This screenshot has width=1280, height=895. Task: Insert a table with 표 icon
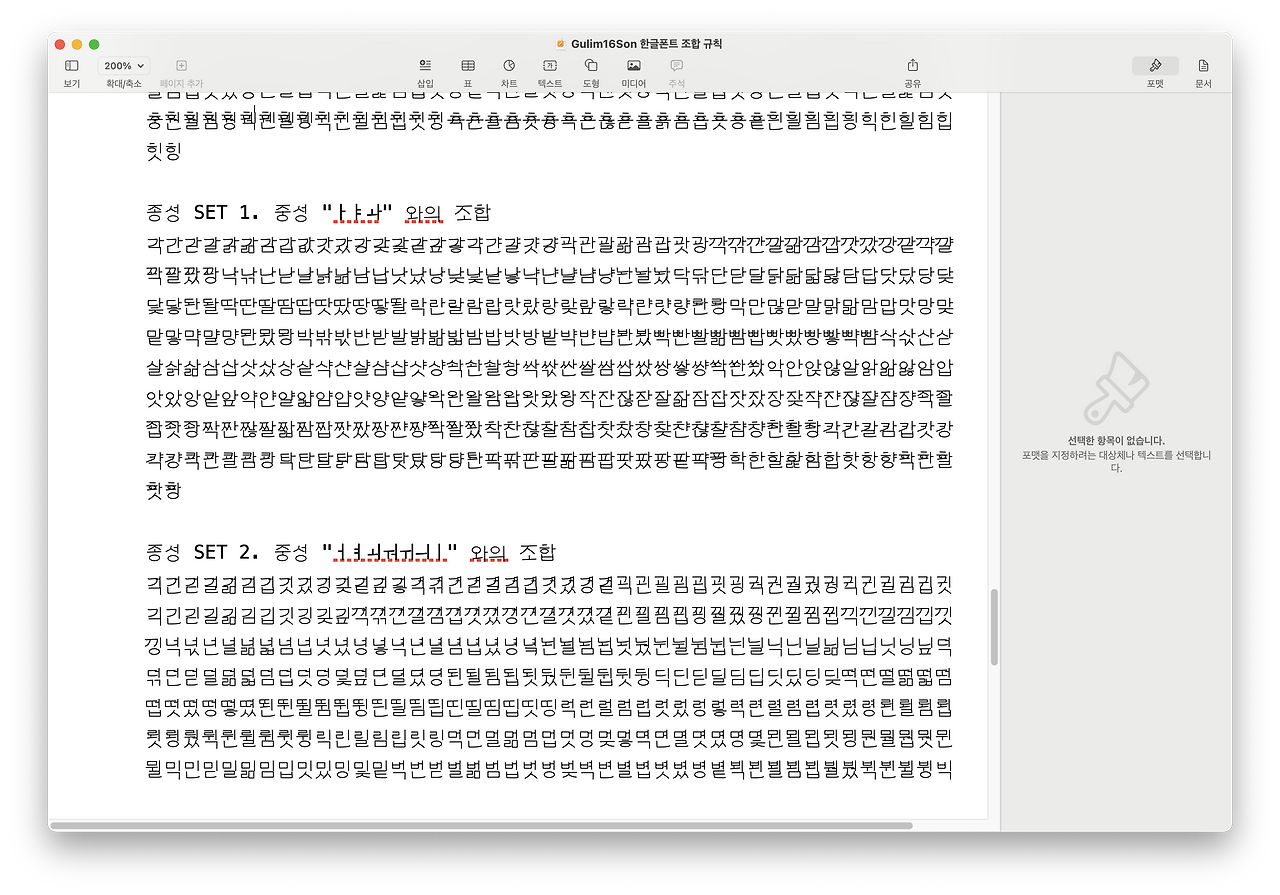tap(467, 66)
